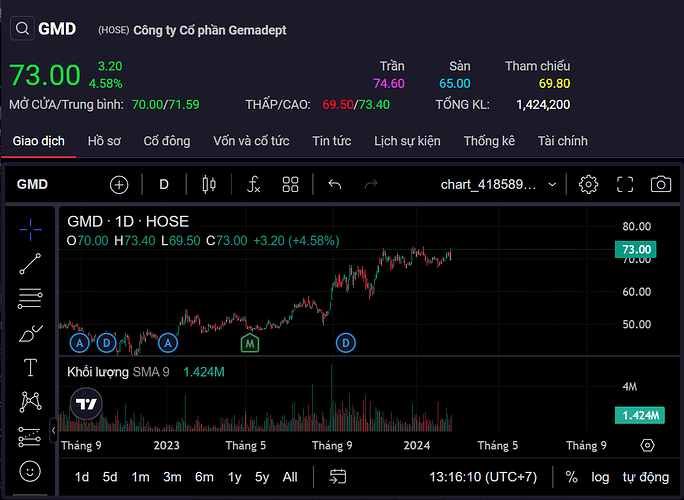Open the Lịch sự kiện tab

[x=407, y=141]
